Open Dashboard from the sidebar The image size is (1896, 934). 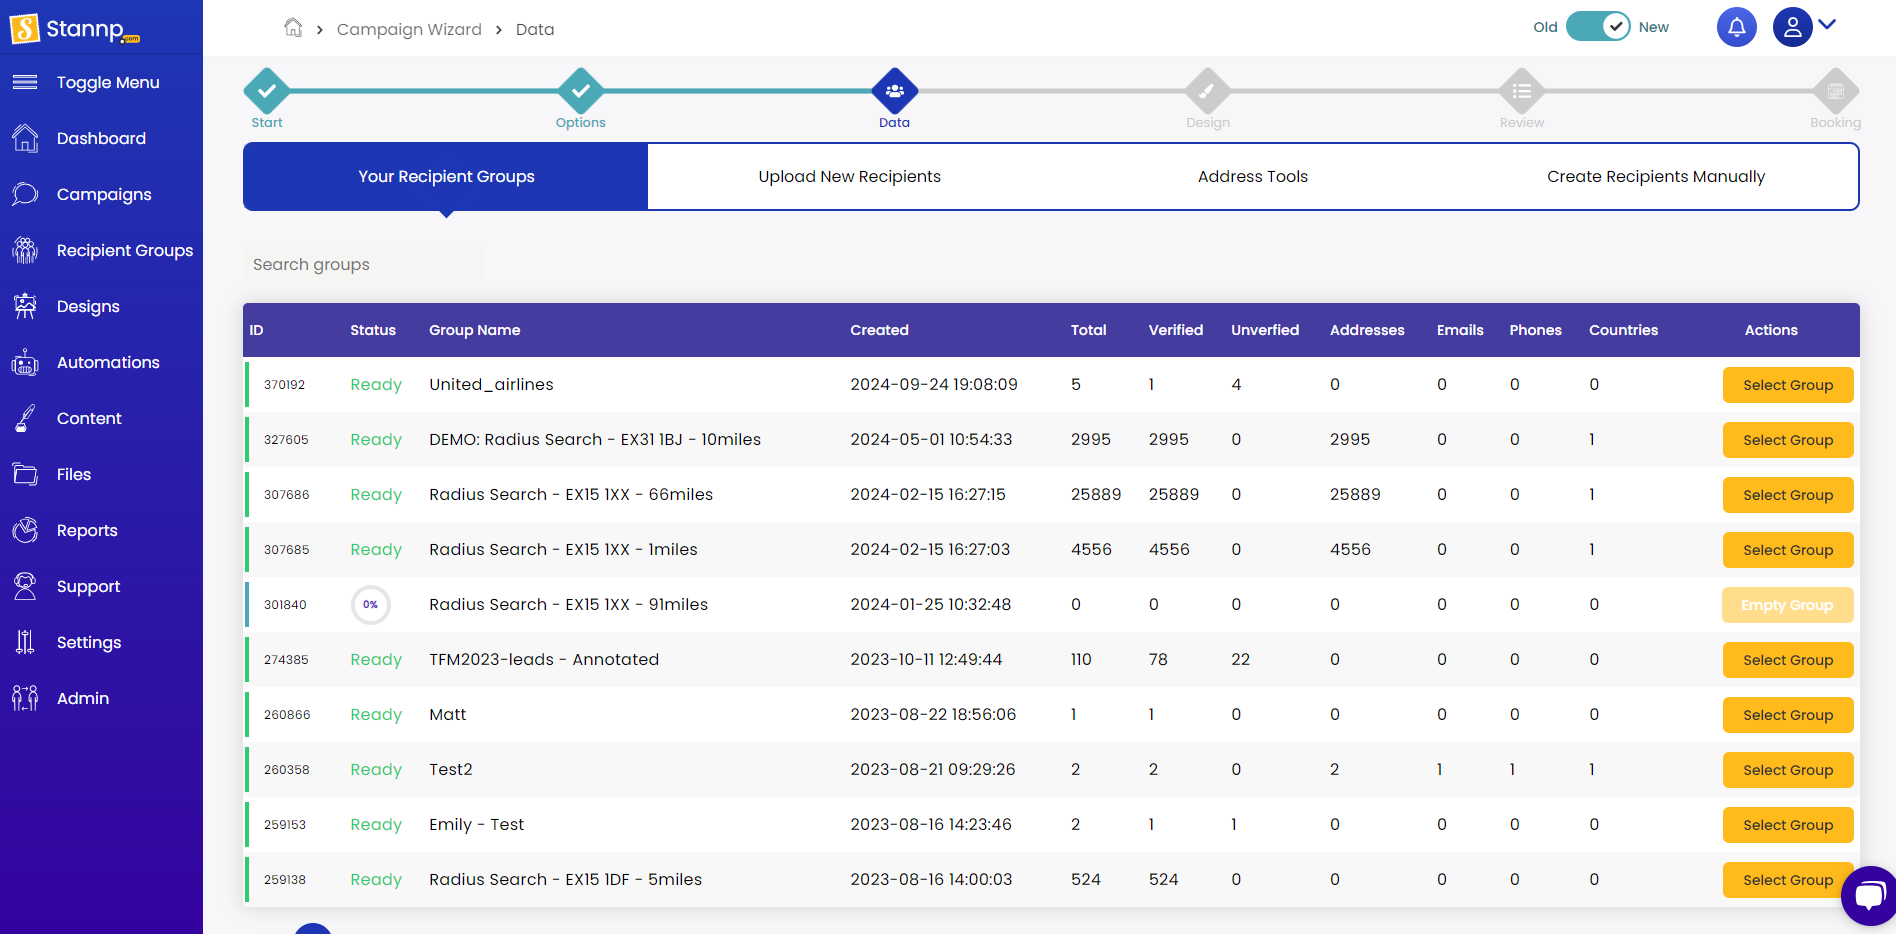[x=101, y=139]
